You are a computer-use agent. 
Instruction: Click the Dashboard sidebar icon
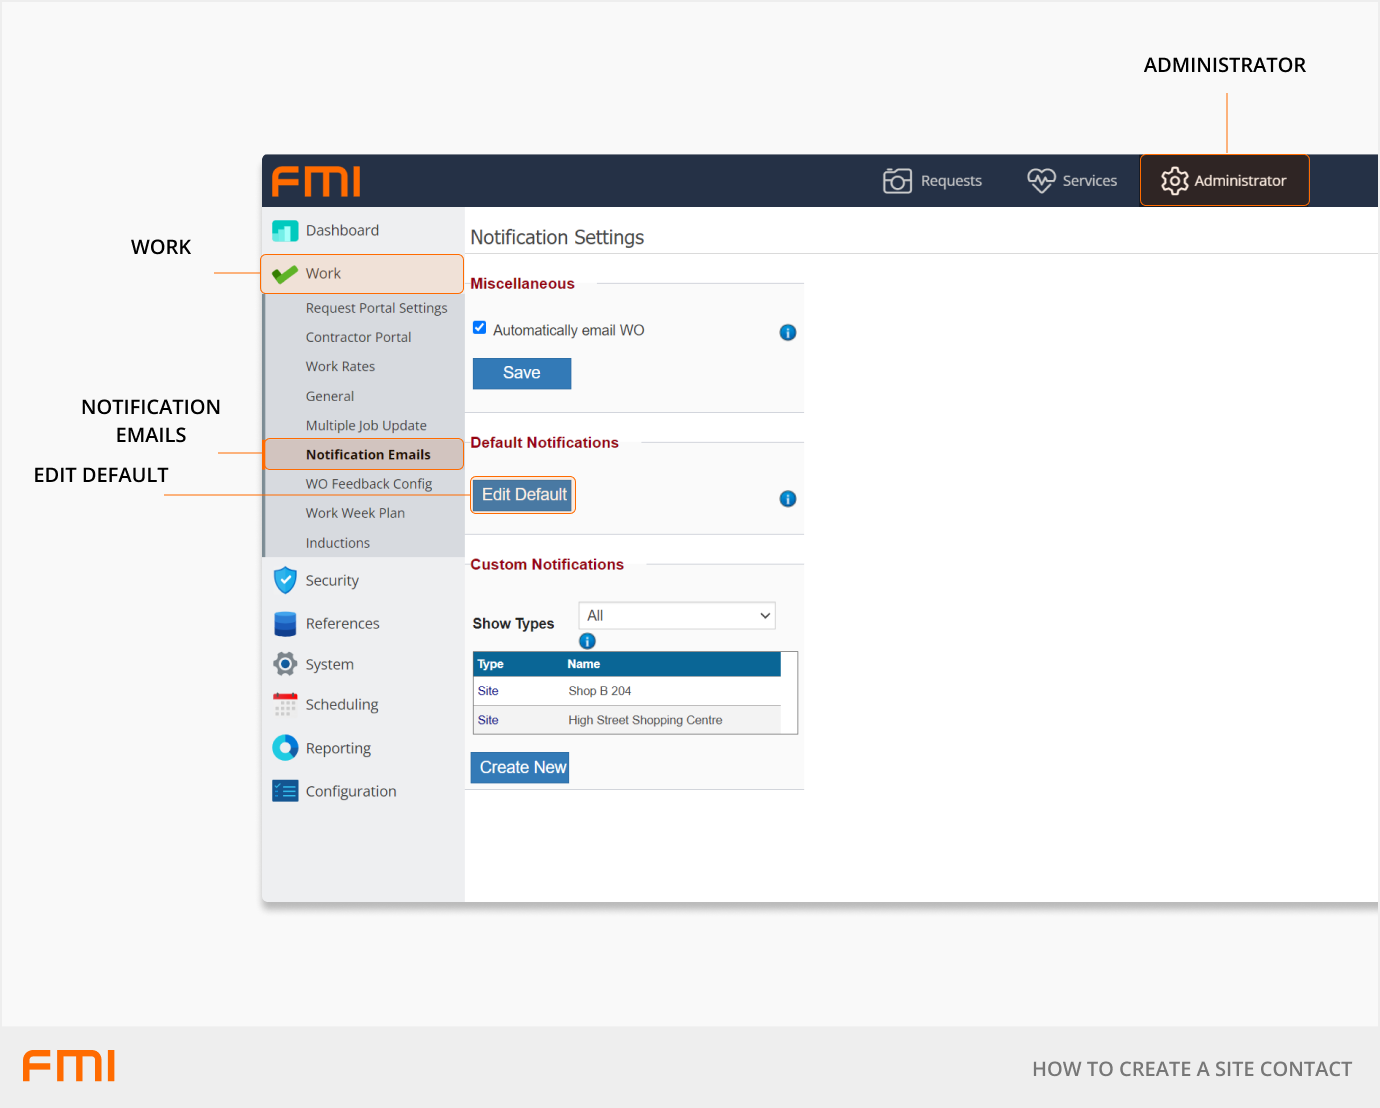point(285,231)
